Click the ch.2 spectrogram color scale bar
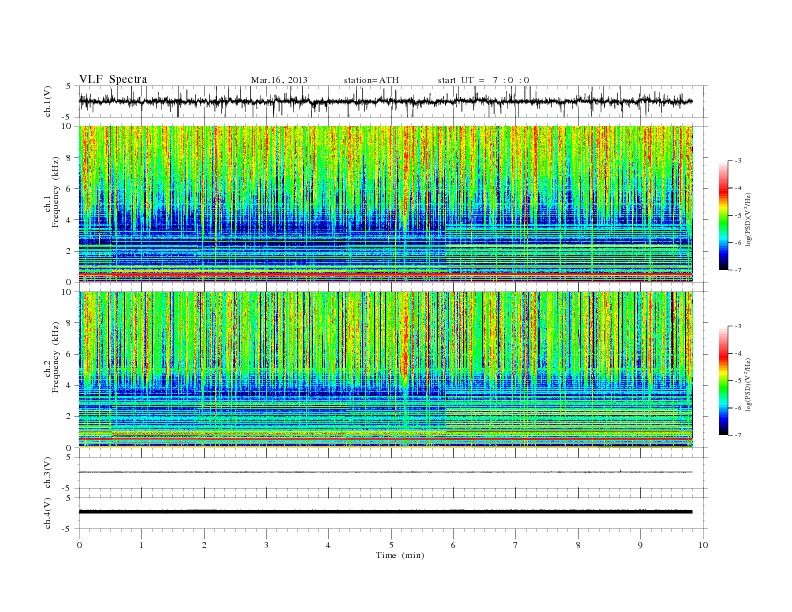Viewport: 792px width, 612px height. [723, 381]
